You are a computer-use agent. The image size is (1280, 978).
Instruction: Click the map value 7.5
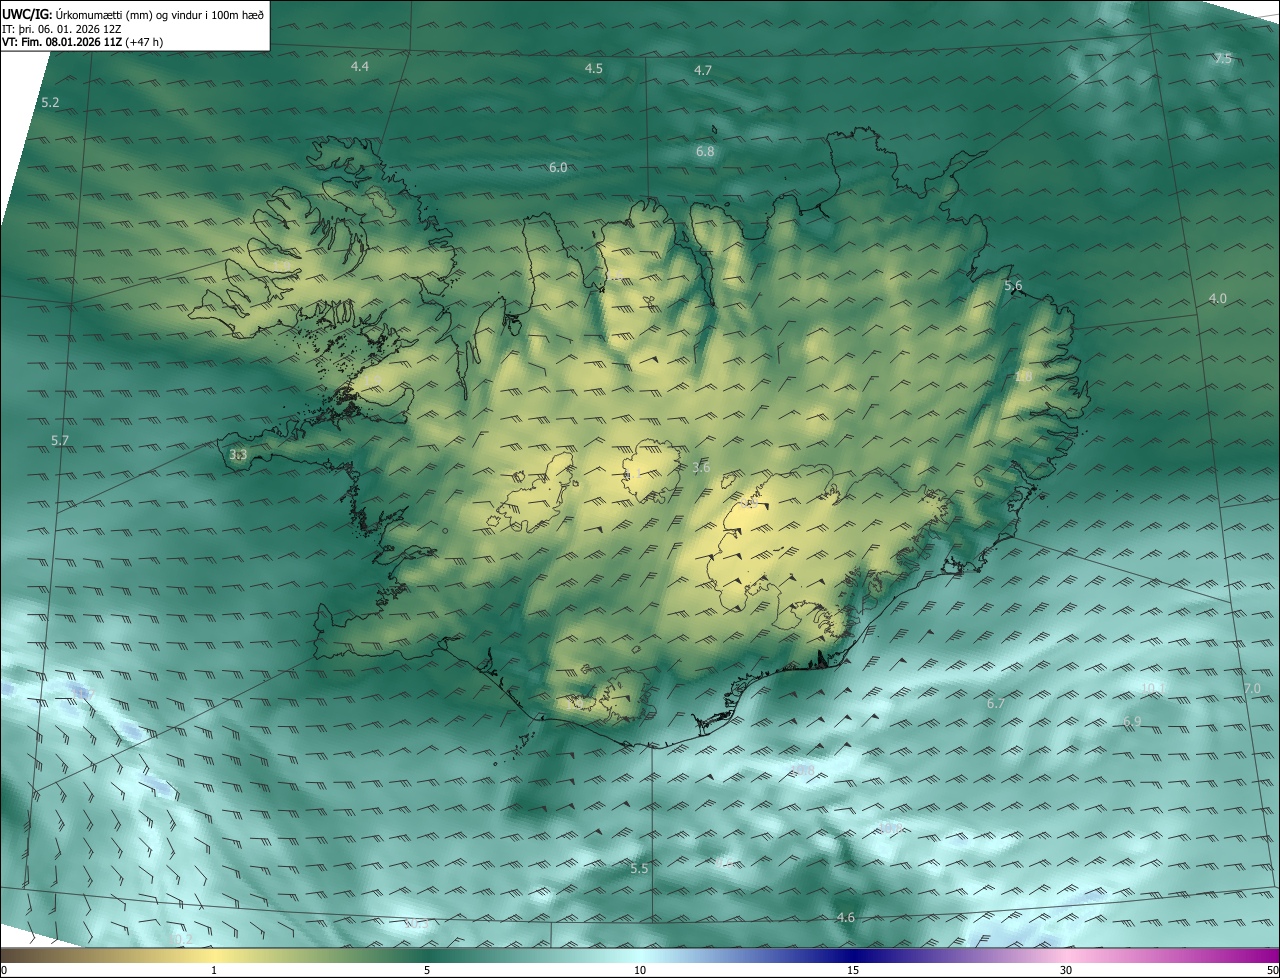1223,59
